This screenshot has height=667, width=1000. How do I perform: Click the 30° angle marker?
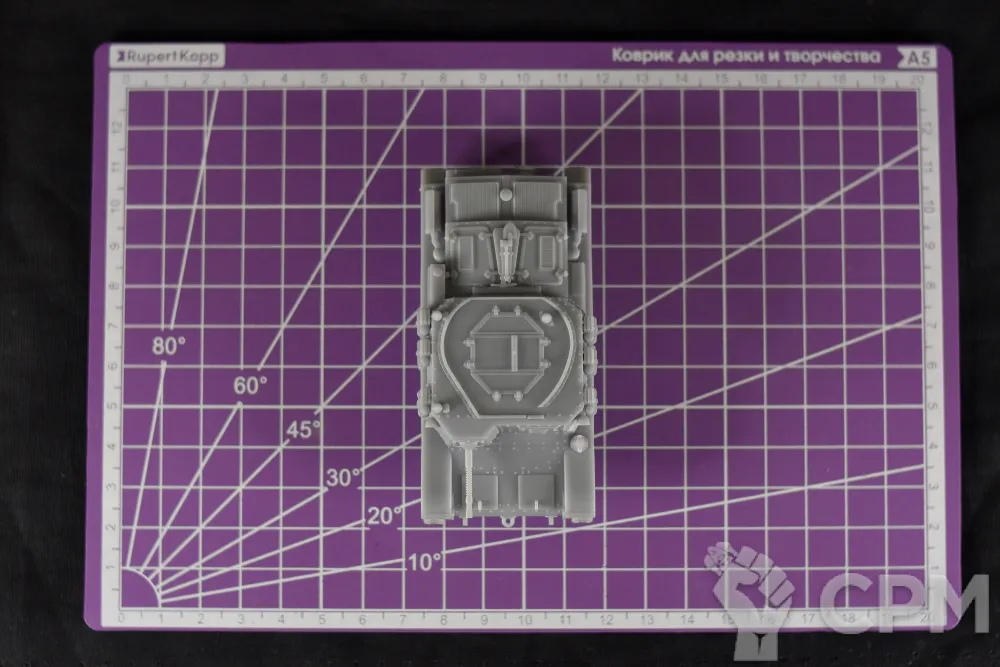[343, 477]
